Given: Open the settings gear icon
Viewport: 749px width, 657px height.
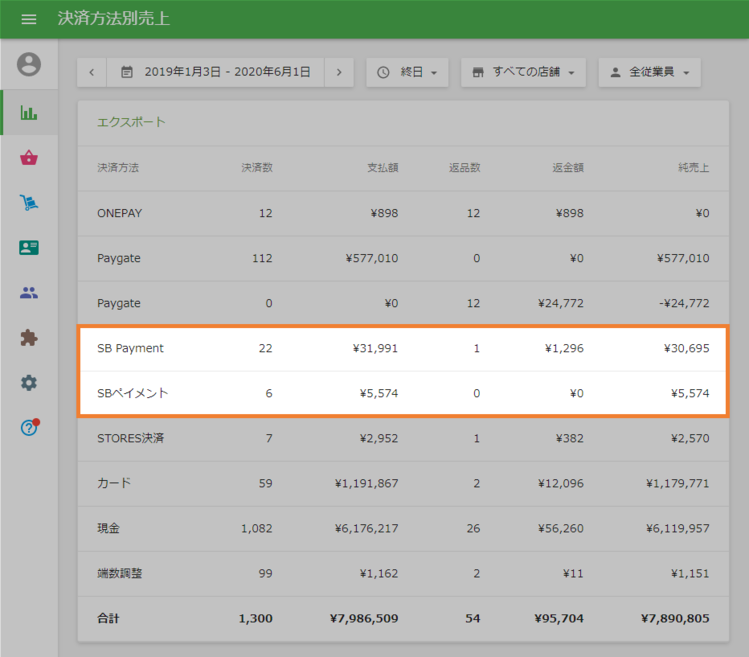Looking at the screenshot, I should pyautogui.click(x=29, y=383).
